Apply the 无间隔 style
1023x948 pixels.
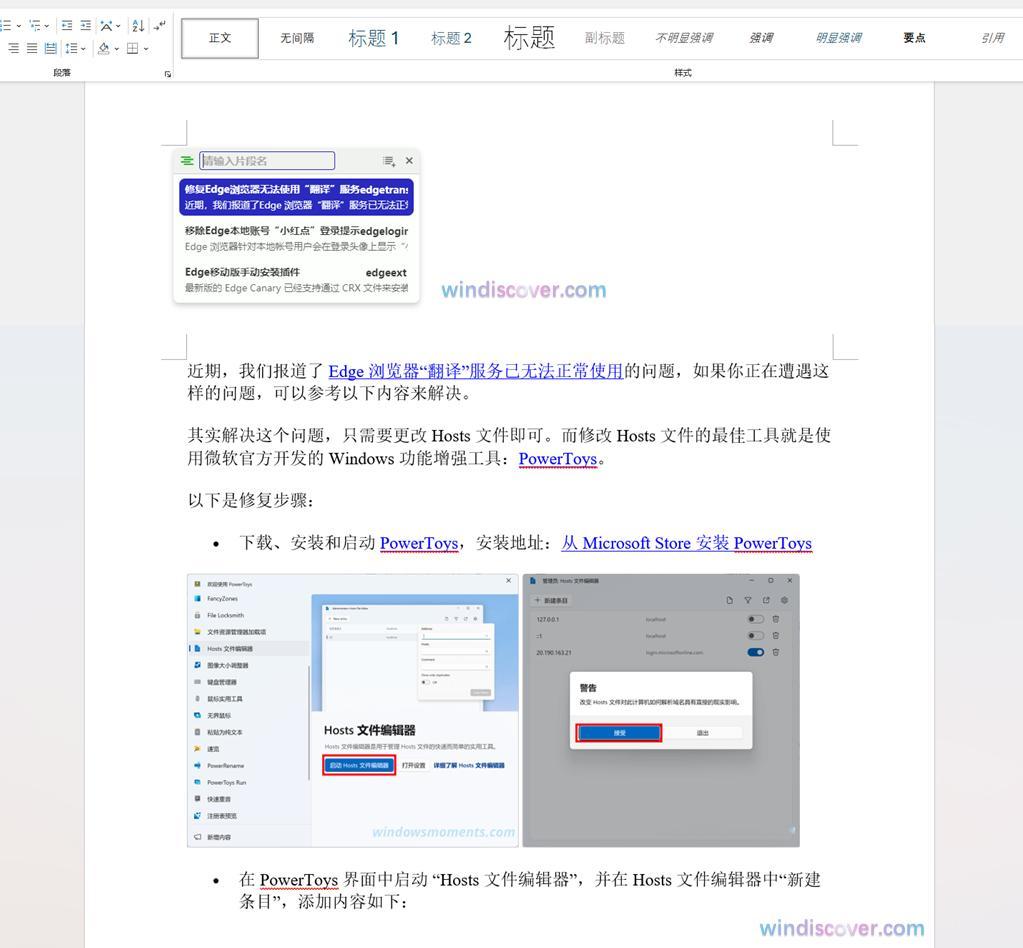(x=297, y=38)
